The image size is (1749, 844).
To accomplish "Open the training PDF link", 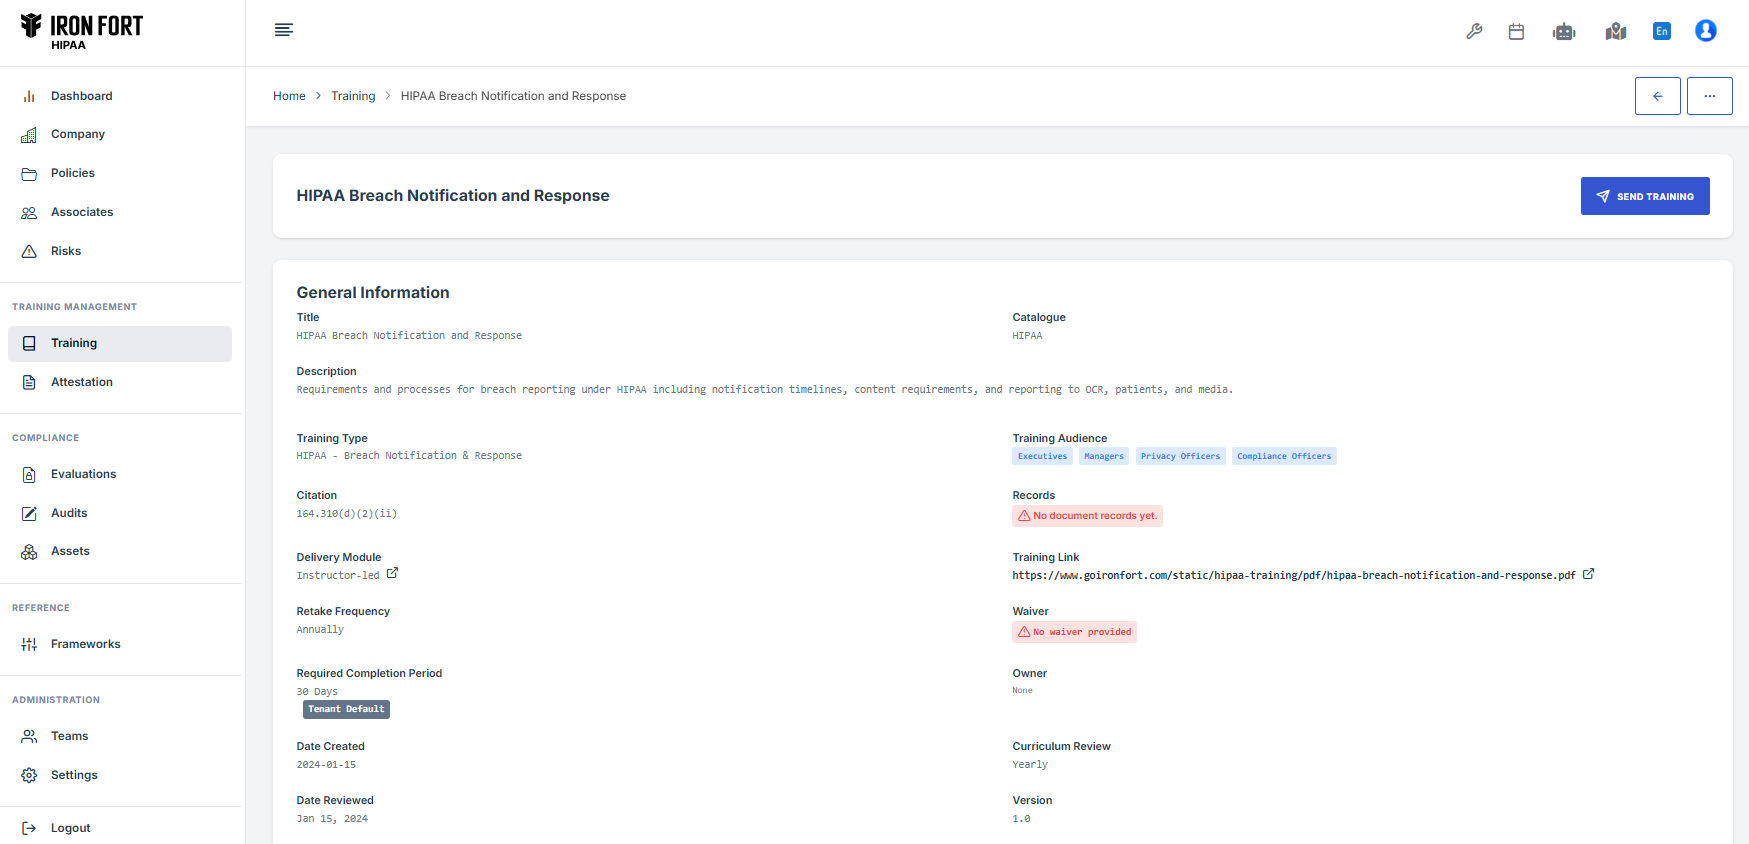I will tap(1293, 576).
